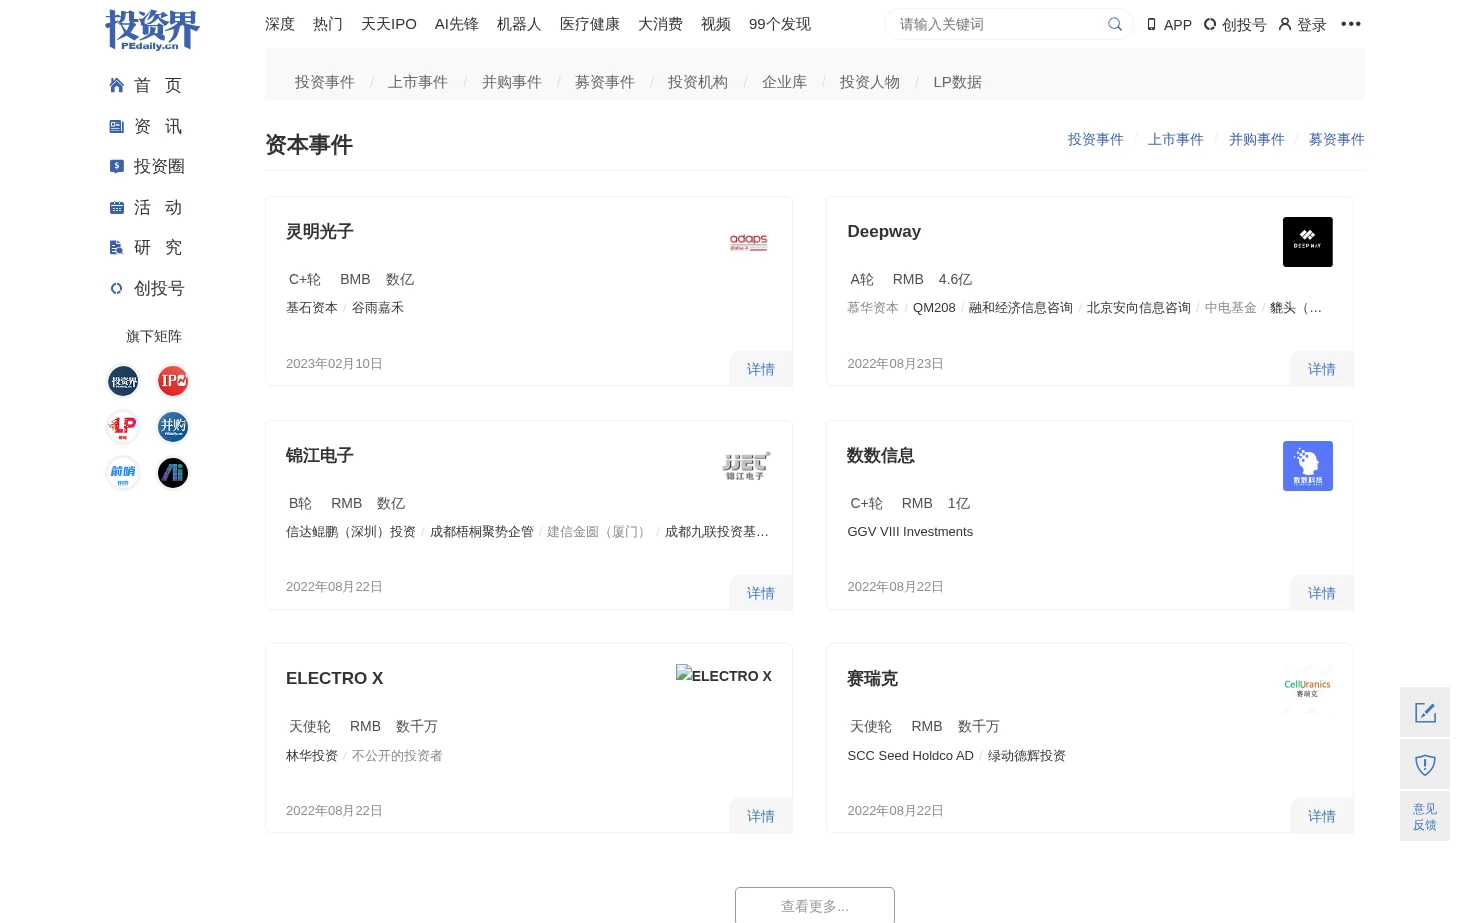The width and height of the screenshot is (1470, 923).
Task: Open 详情 for 灵明光子
Action: coord(761,369)
